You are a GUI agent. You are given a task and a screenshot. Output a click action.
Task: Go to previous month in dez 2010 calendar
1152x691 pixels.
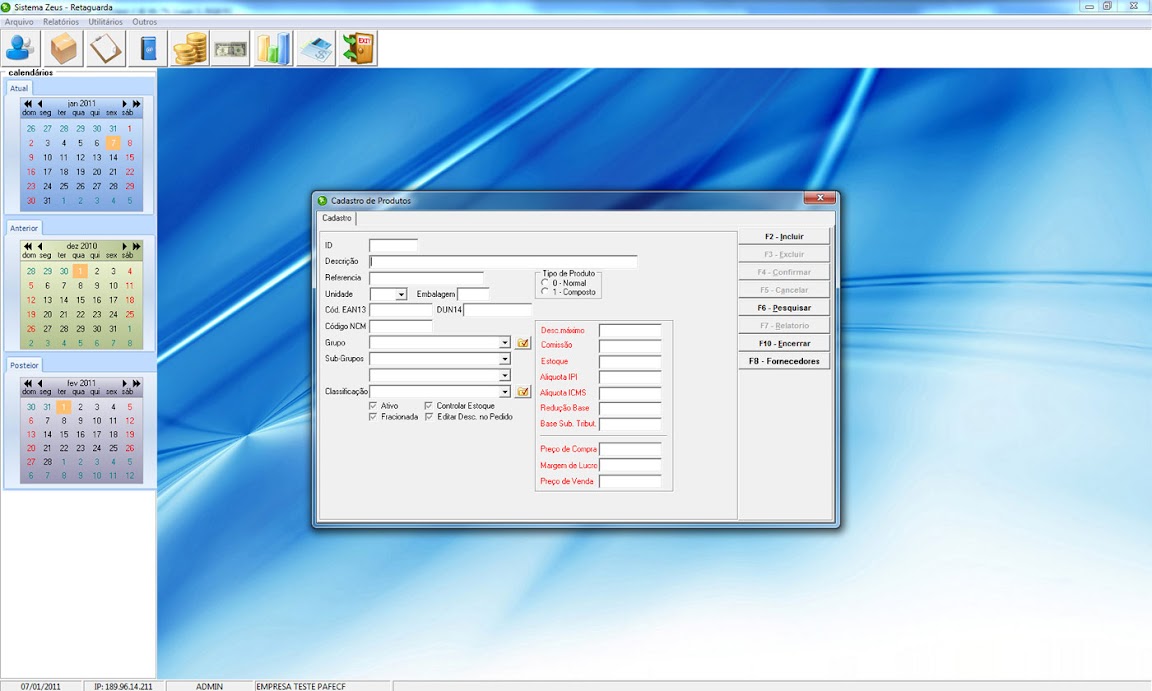(40, 246)
